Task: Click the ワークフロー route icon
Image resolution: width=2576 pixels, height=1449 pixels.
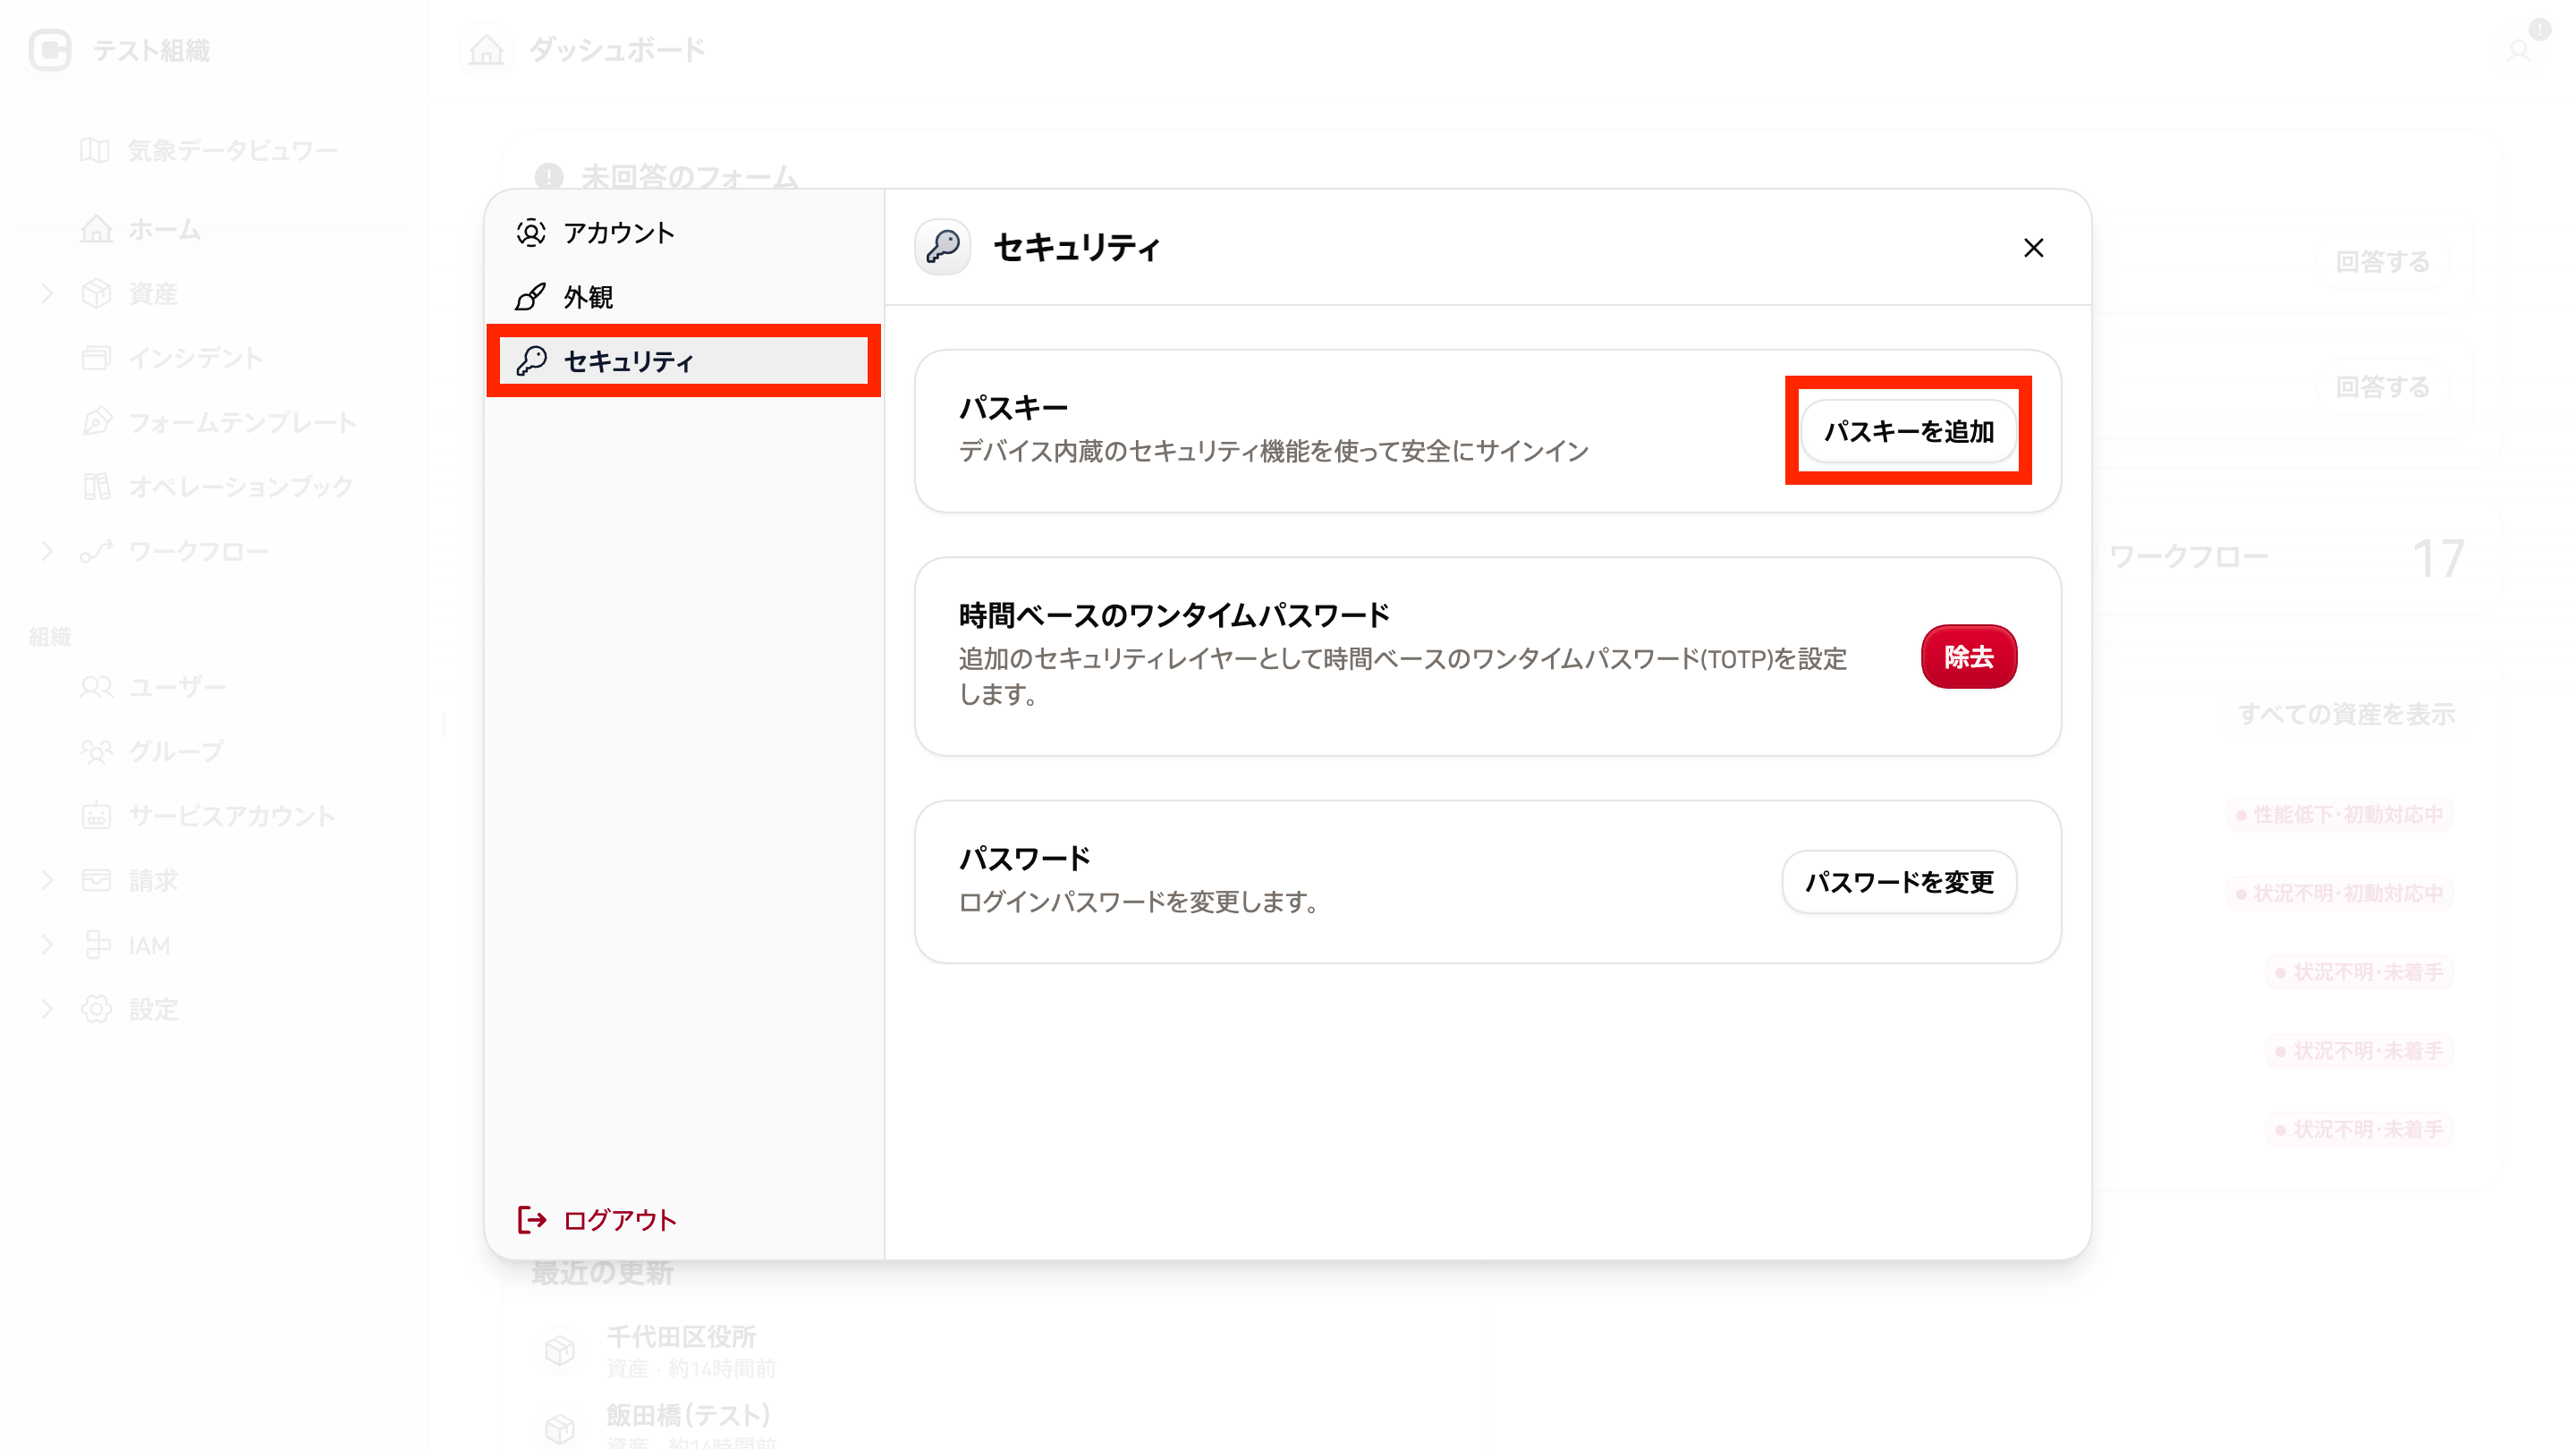Action: pos(96,552)
